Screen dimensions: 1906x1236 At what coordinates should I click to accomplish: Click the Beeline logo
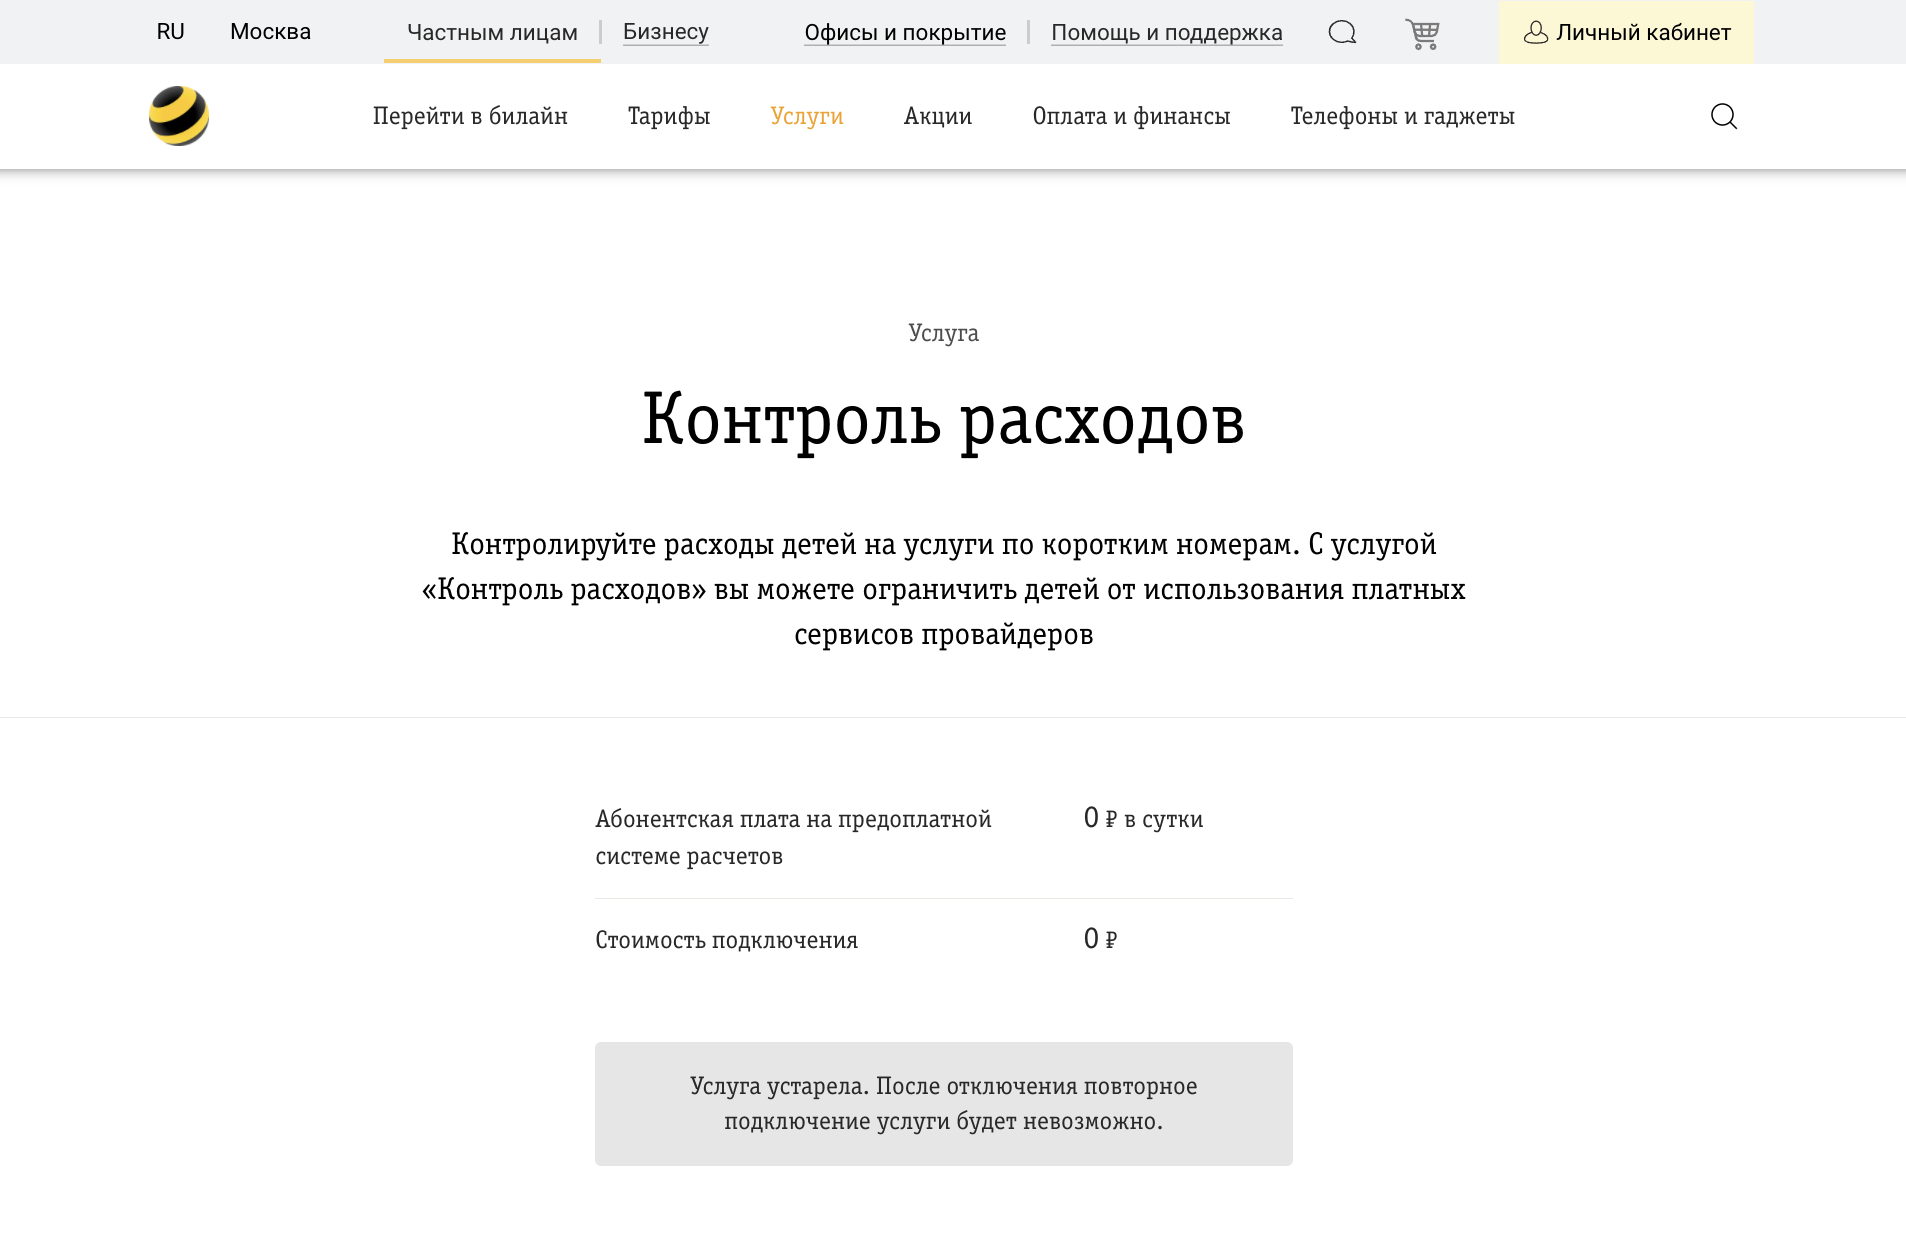178,115
